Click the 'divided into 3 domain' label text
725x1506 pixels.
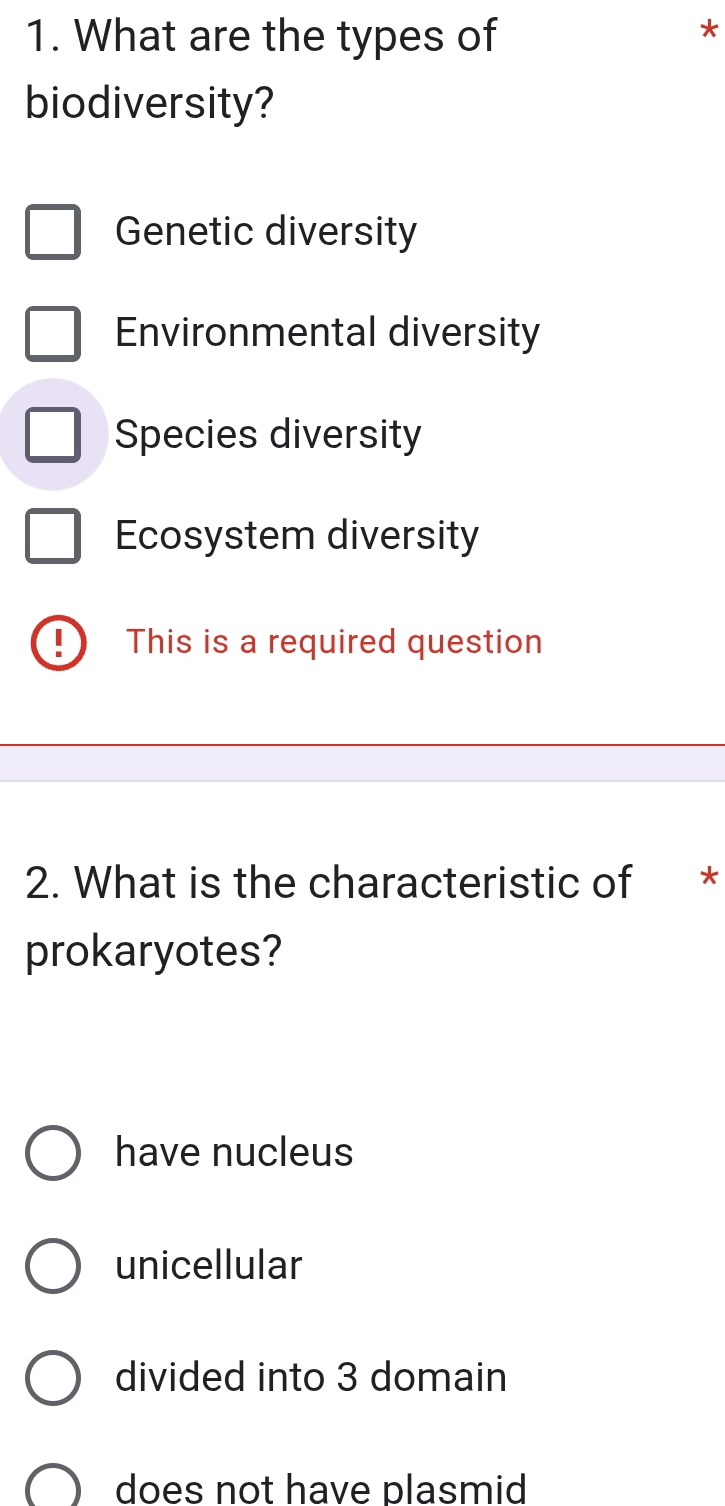tap(311, 1378)
